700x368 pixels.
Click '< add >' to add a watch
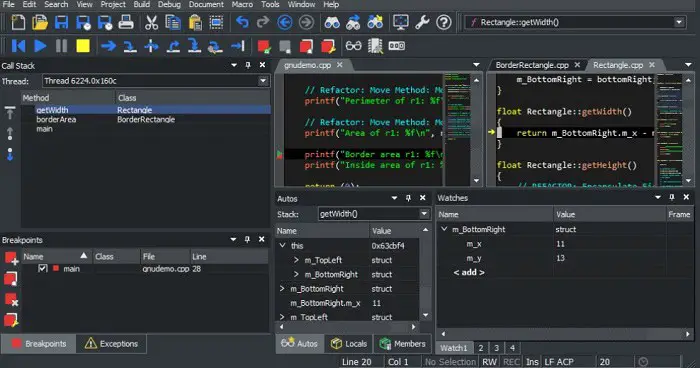[x=469, y=272]
